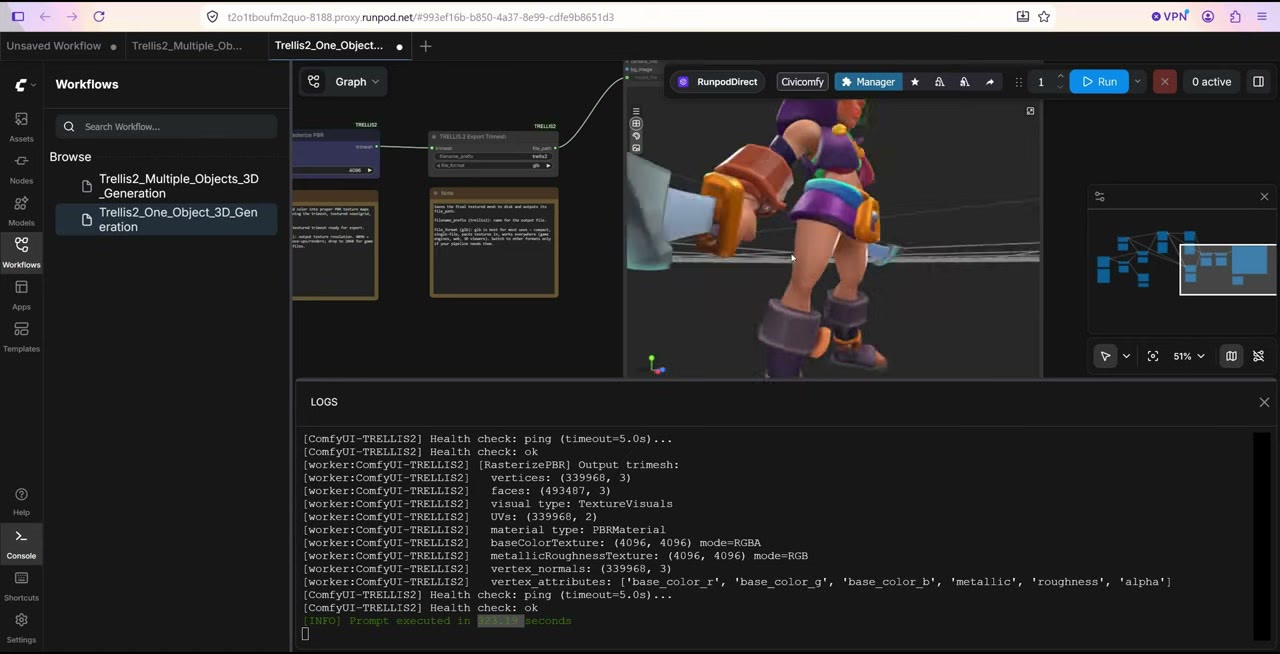Viewport: 1280px width, 654px height.
Task: Grab the actionbar drag handle dots
Action: [x=1018, y=82]
